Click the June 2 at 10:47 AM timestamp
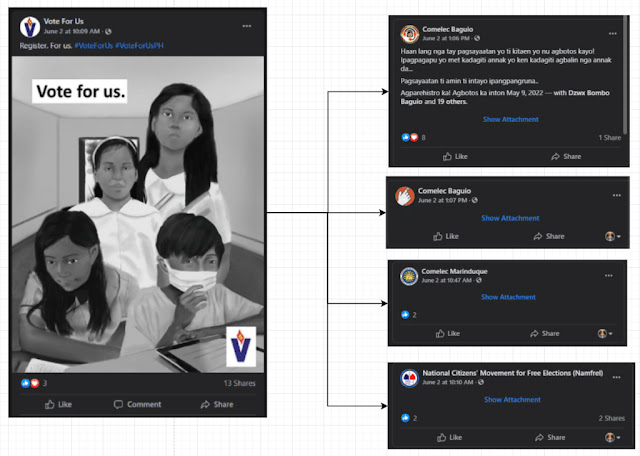The height and width of the screenshot is (456, 640). tap(447, 280)
